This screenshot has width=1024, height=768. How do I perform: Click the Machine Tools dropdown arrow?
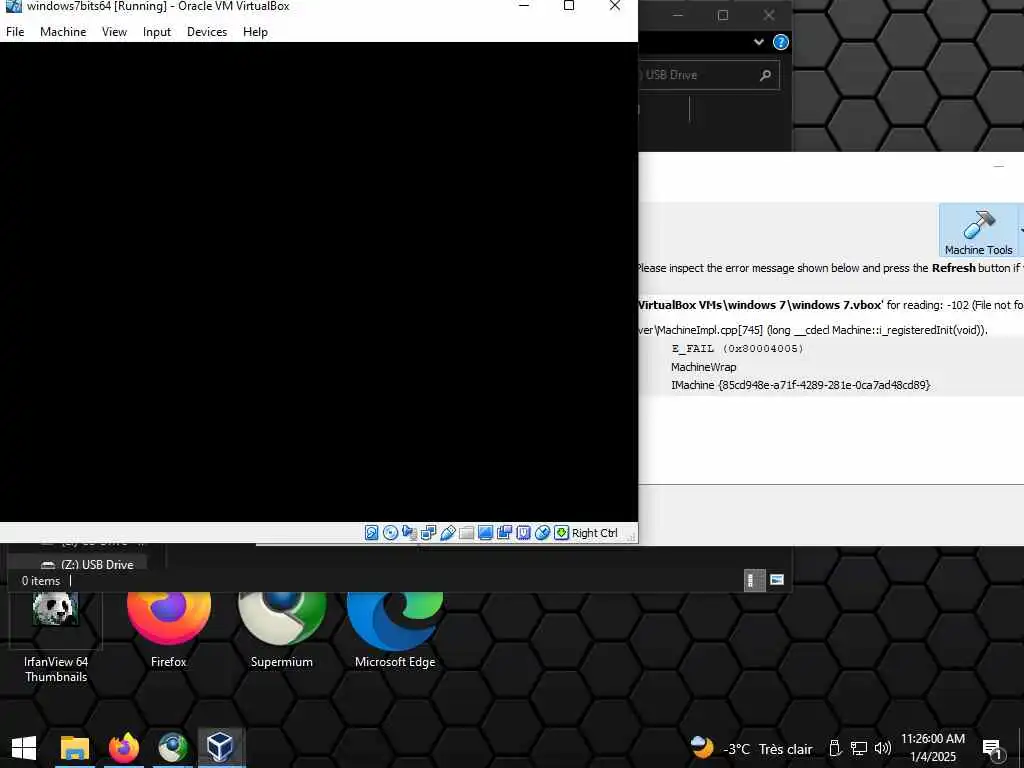1021,231
